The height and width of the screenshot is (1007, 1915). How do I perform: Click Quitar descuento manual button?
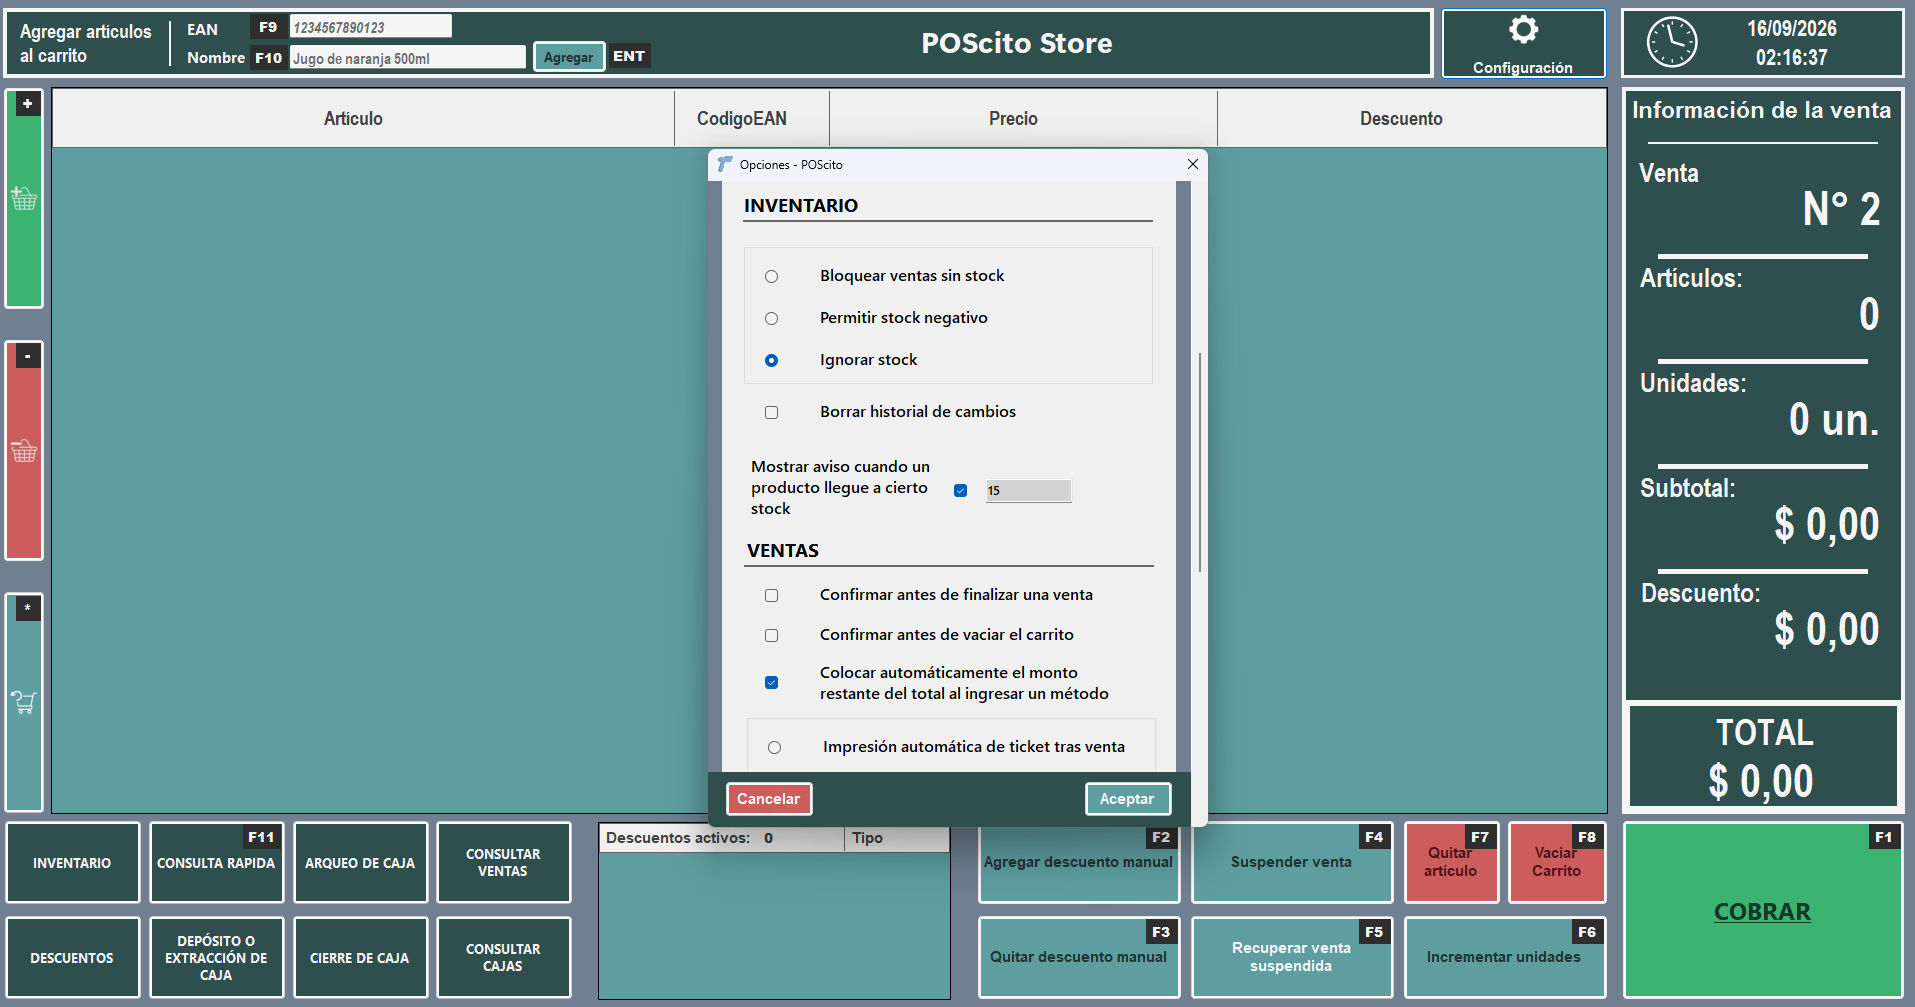click(x=1078, y=957)
